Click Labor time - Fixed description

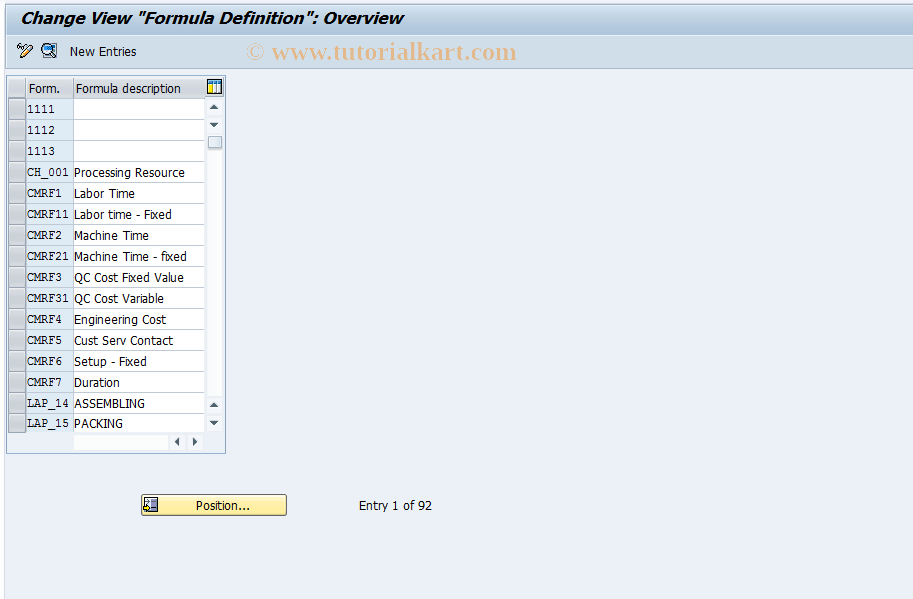click(139, 214)
